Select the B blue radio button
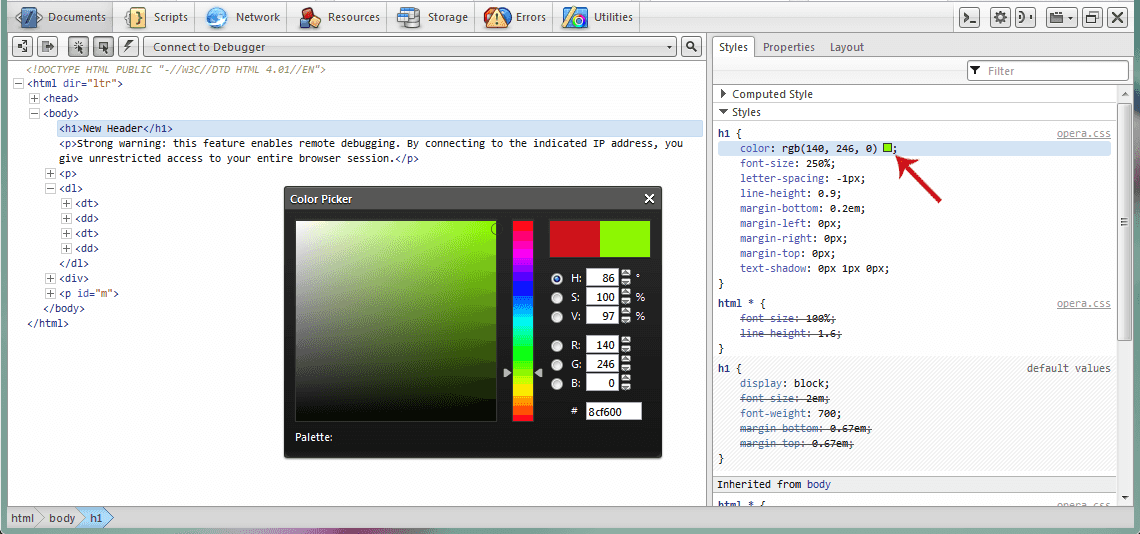1140x534 pixels. click(557, 383)
